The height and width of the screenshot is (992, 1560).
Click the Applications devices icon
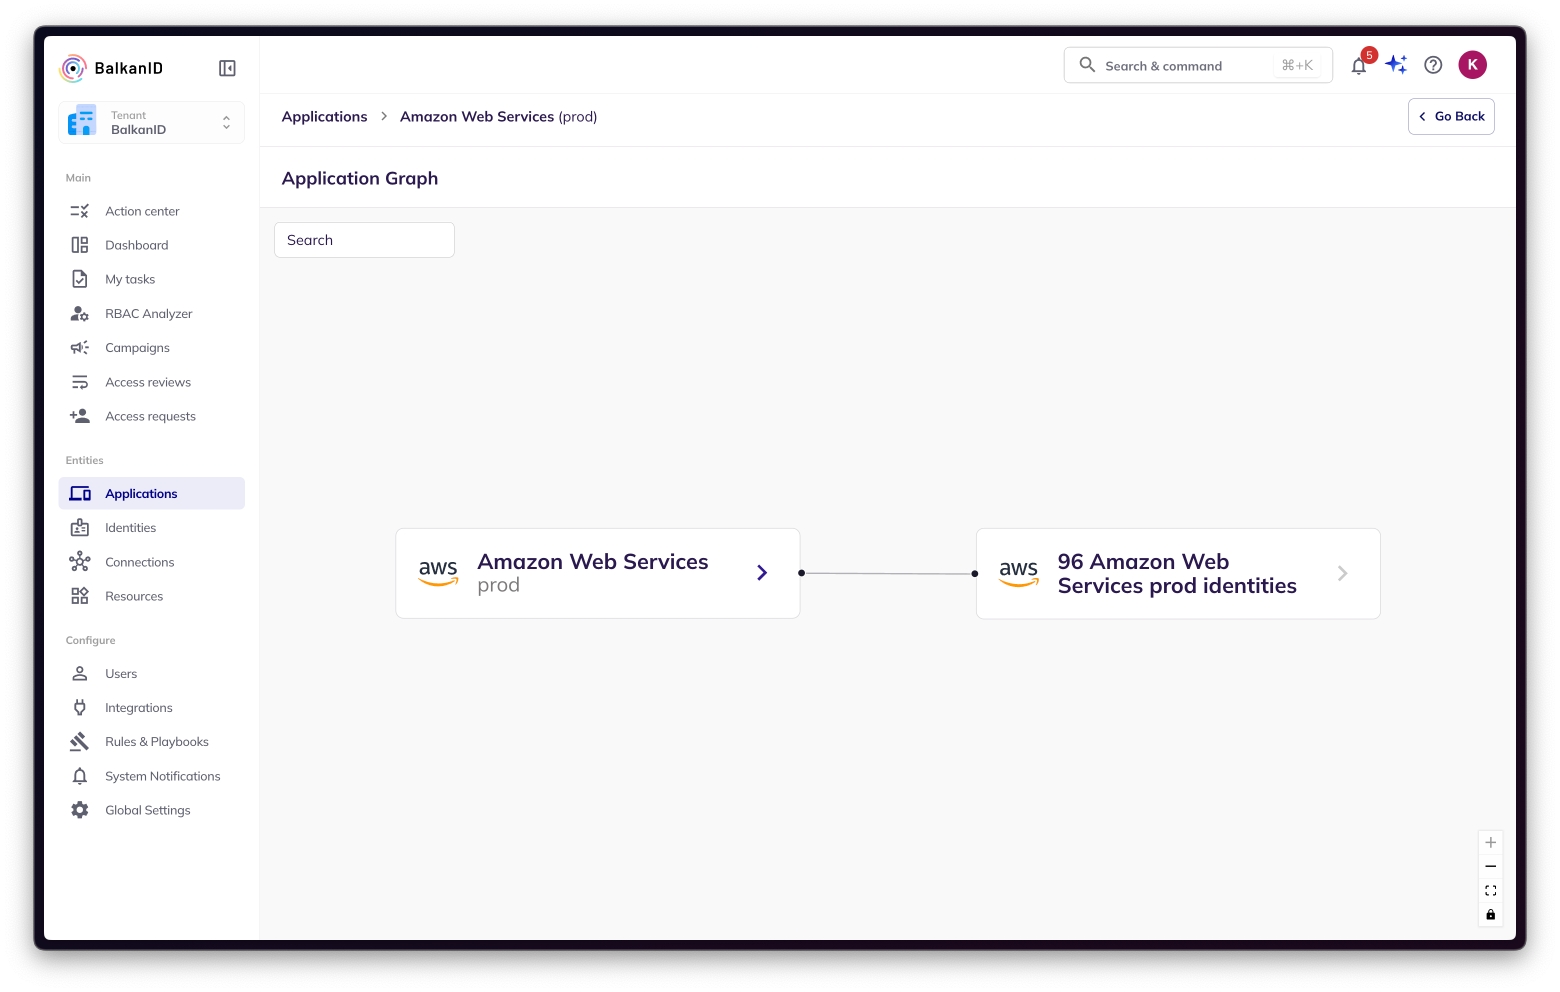pos(80,494)
